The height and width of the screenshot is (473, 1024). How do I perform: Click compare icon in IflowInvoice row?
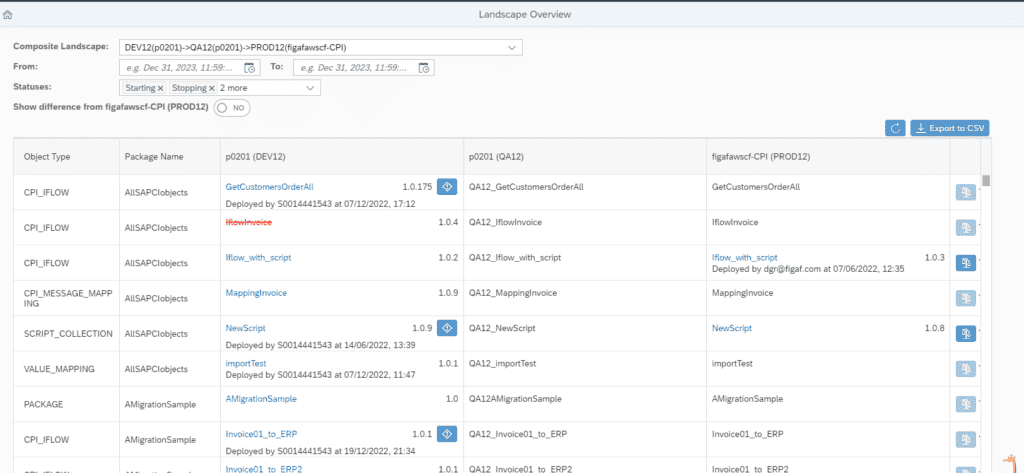(967, 227)
